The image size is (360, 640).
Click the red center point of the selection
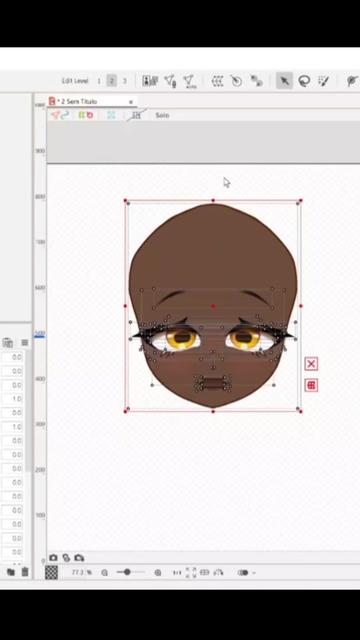(213, 306)
